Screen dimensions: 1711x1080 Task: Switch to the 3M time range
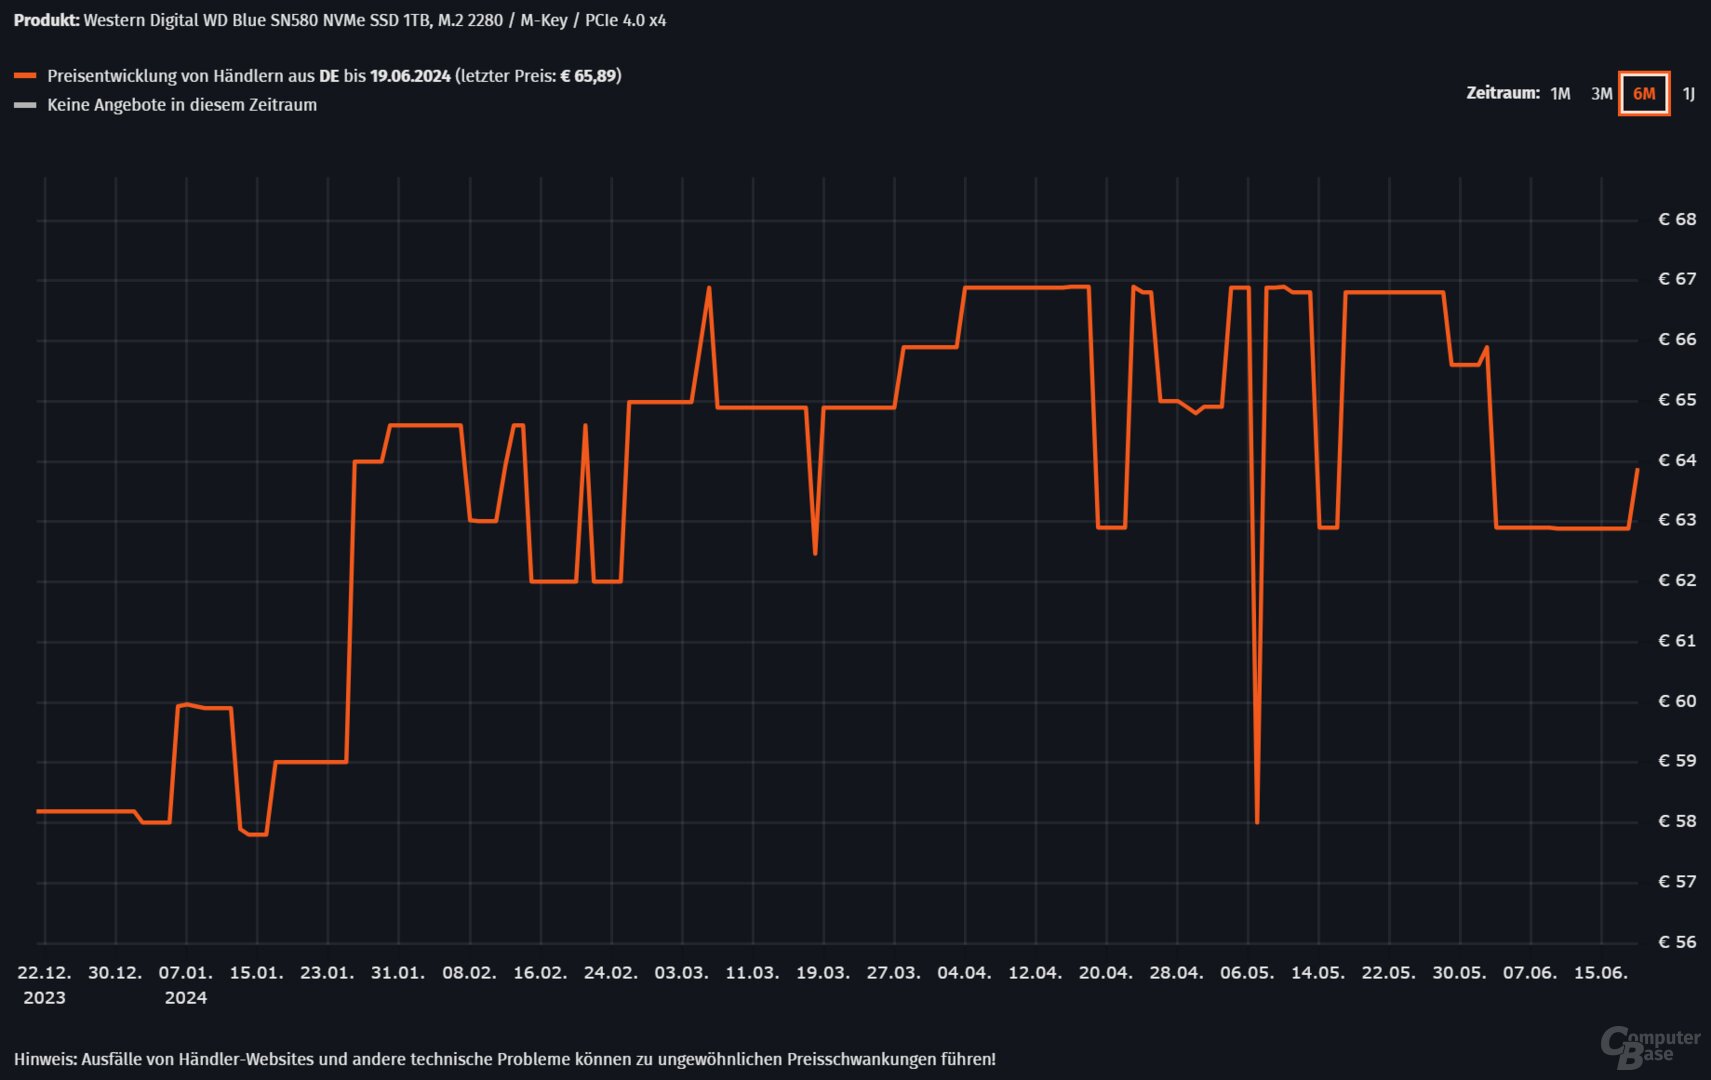tap(1601, 94)
